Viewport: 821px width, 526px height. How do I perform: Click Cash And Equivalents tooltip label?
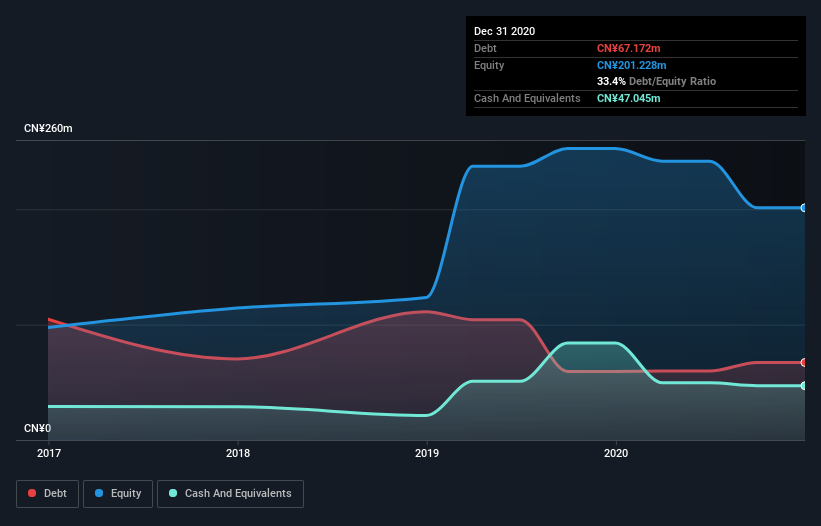527,98
